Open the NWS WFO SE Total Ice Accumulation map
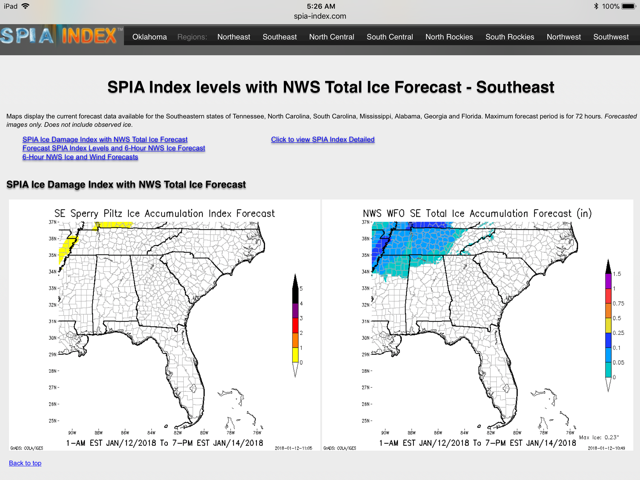The width and height of the screenshot is (640, 480). coord(478,325)
